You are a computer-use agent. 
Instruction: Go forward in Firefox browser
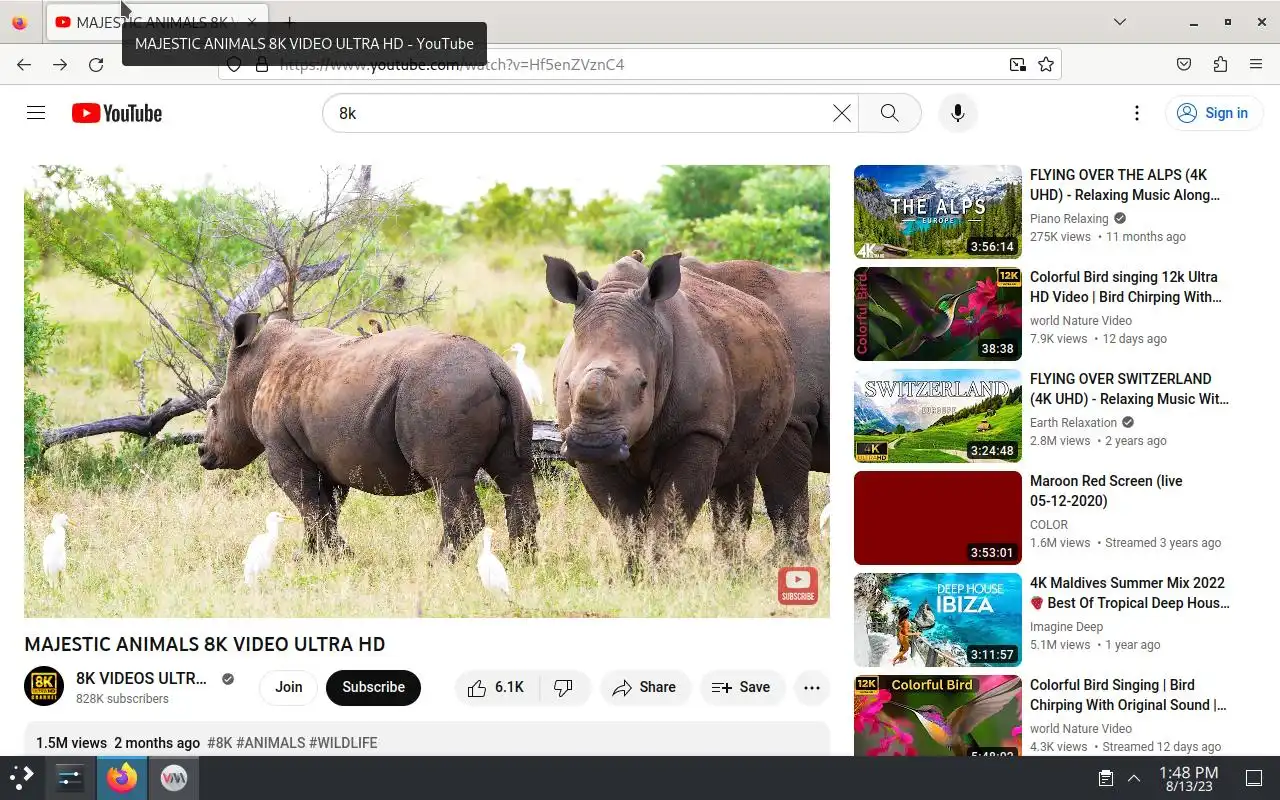pyautogui.click(x=60, y=65)
